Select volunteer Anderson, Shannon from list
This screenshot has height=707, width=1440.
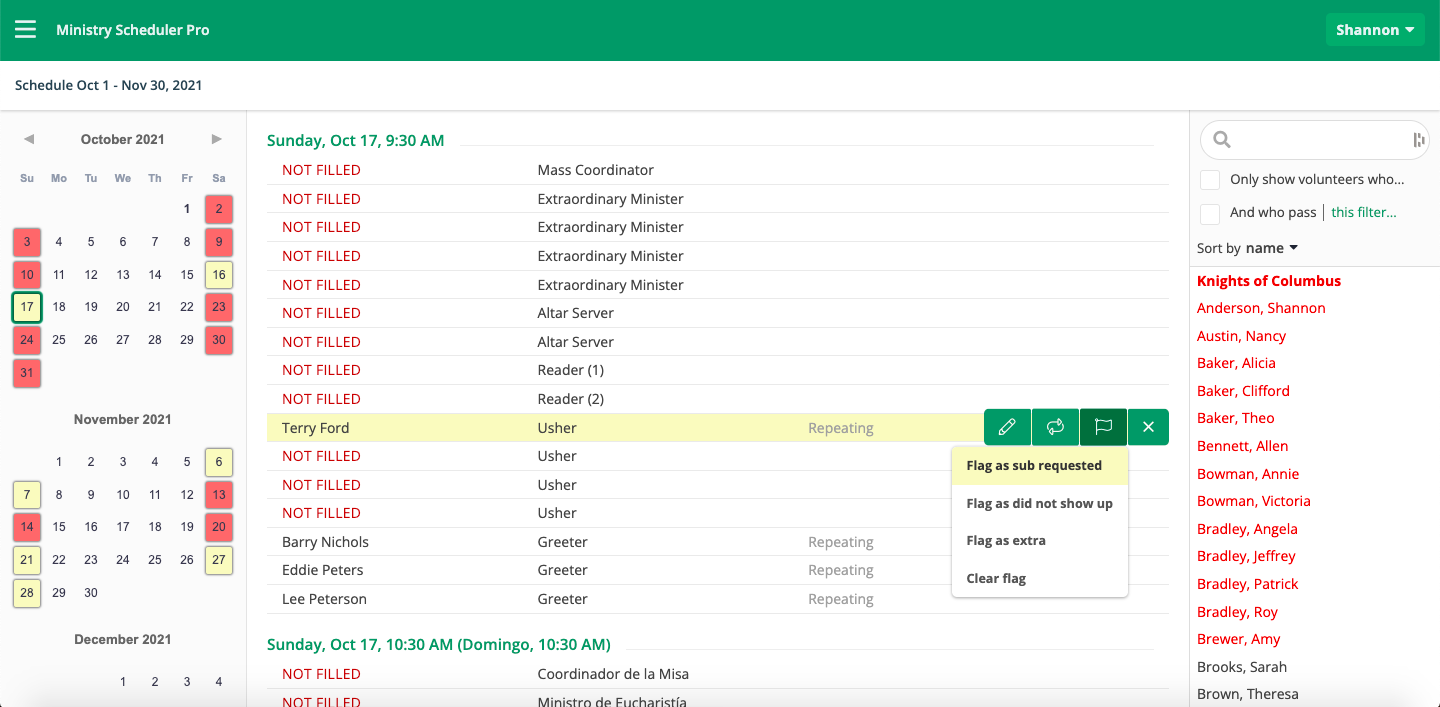coord(1261,309)
